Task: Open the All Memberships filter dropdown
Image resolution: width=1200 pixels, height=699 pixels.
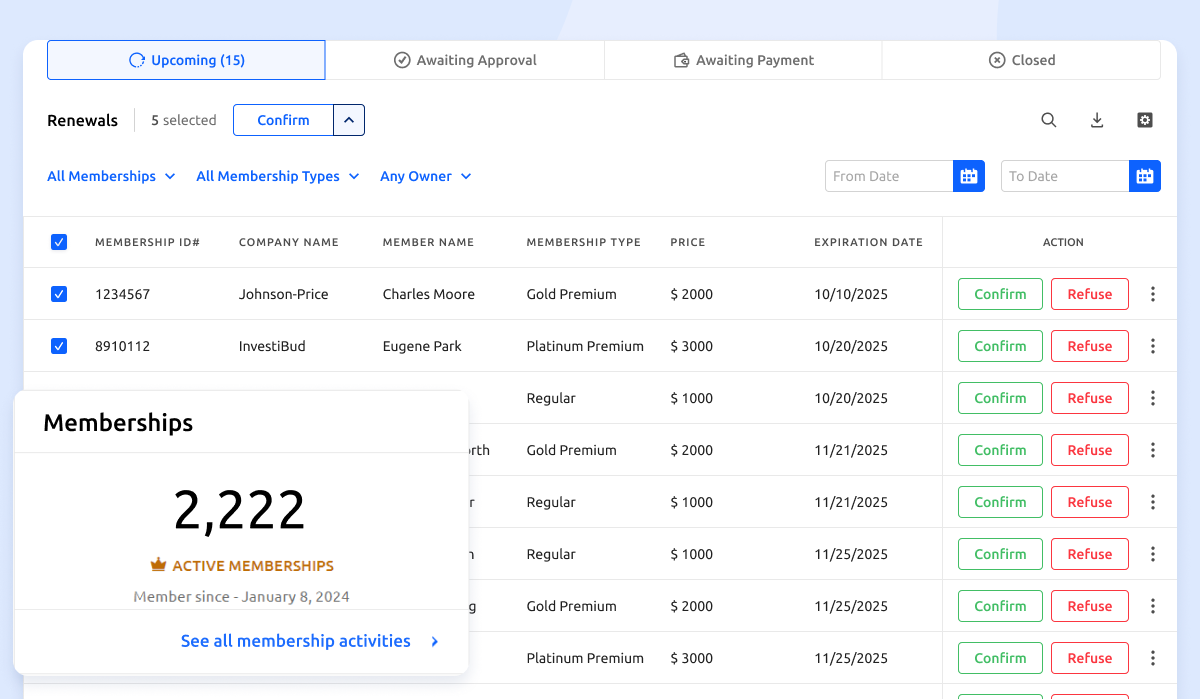Action: pyautogui.click(x=111, y=176)
